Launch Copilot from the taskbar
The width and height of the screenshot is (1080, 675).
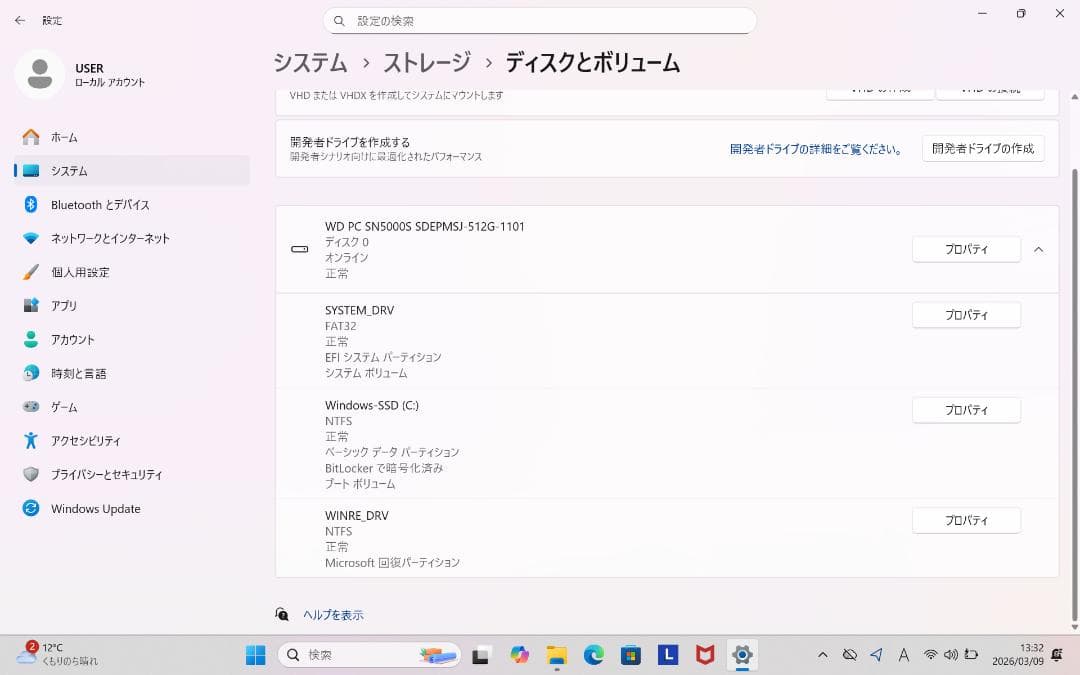(x=519, y=655)
